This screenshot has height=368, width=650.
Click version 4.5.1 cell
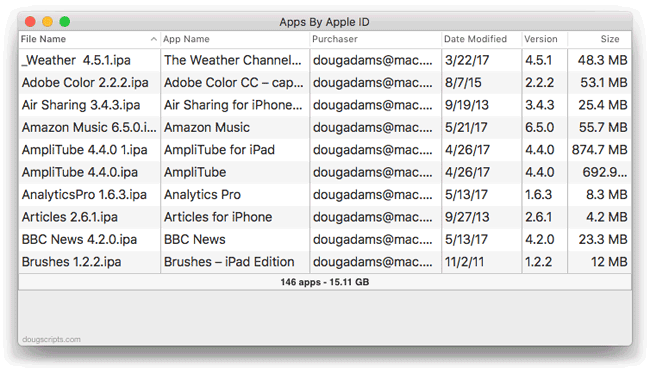pos(544,60)
